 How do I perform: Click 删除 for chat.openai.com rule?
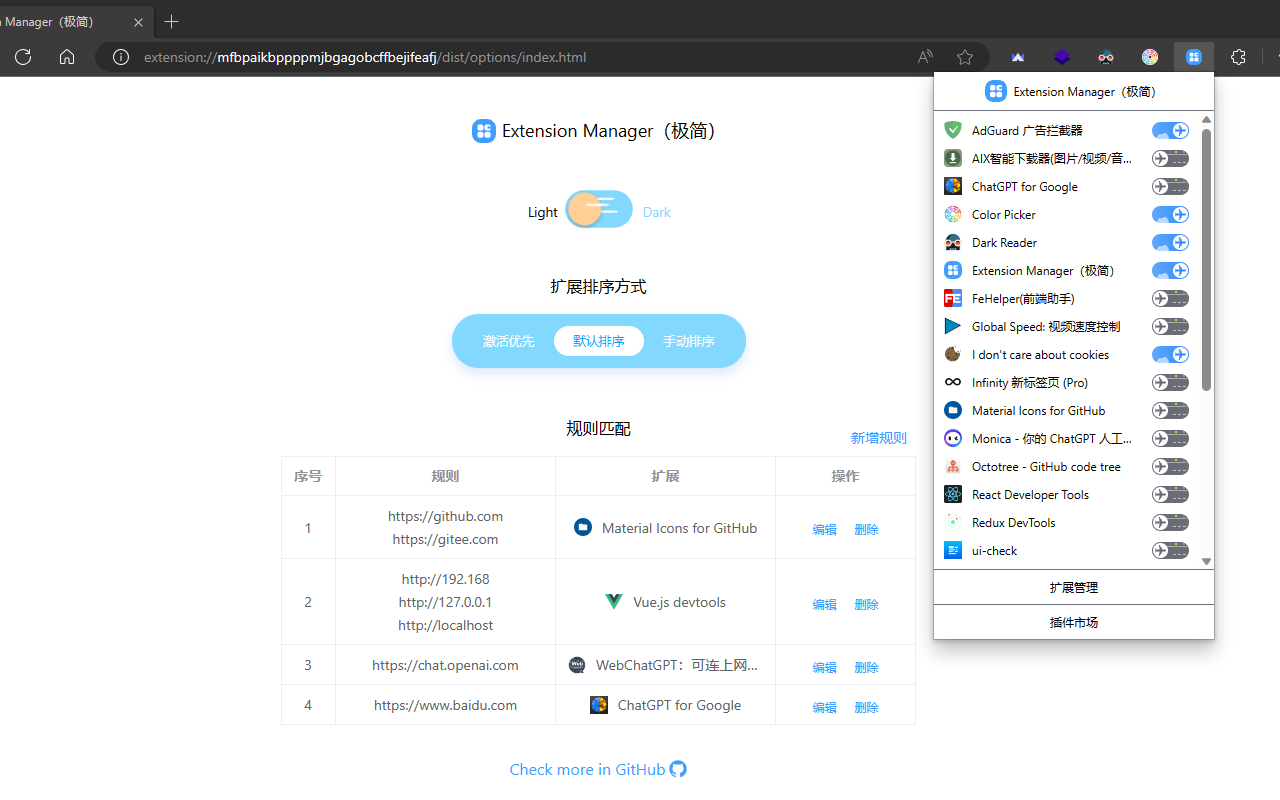pos(867,667)
